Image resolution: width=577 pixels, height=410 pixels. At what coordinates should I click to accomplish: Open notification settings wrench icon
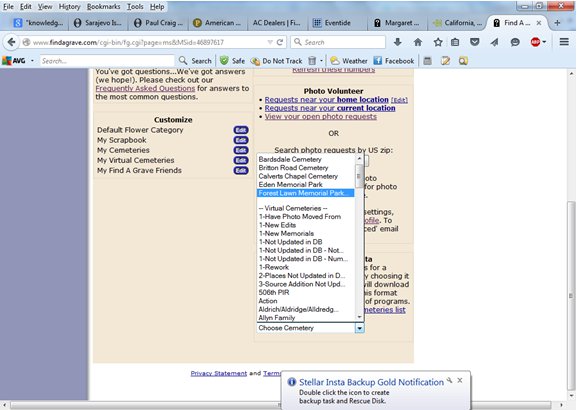(449, 380)
